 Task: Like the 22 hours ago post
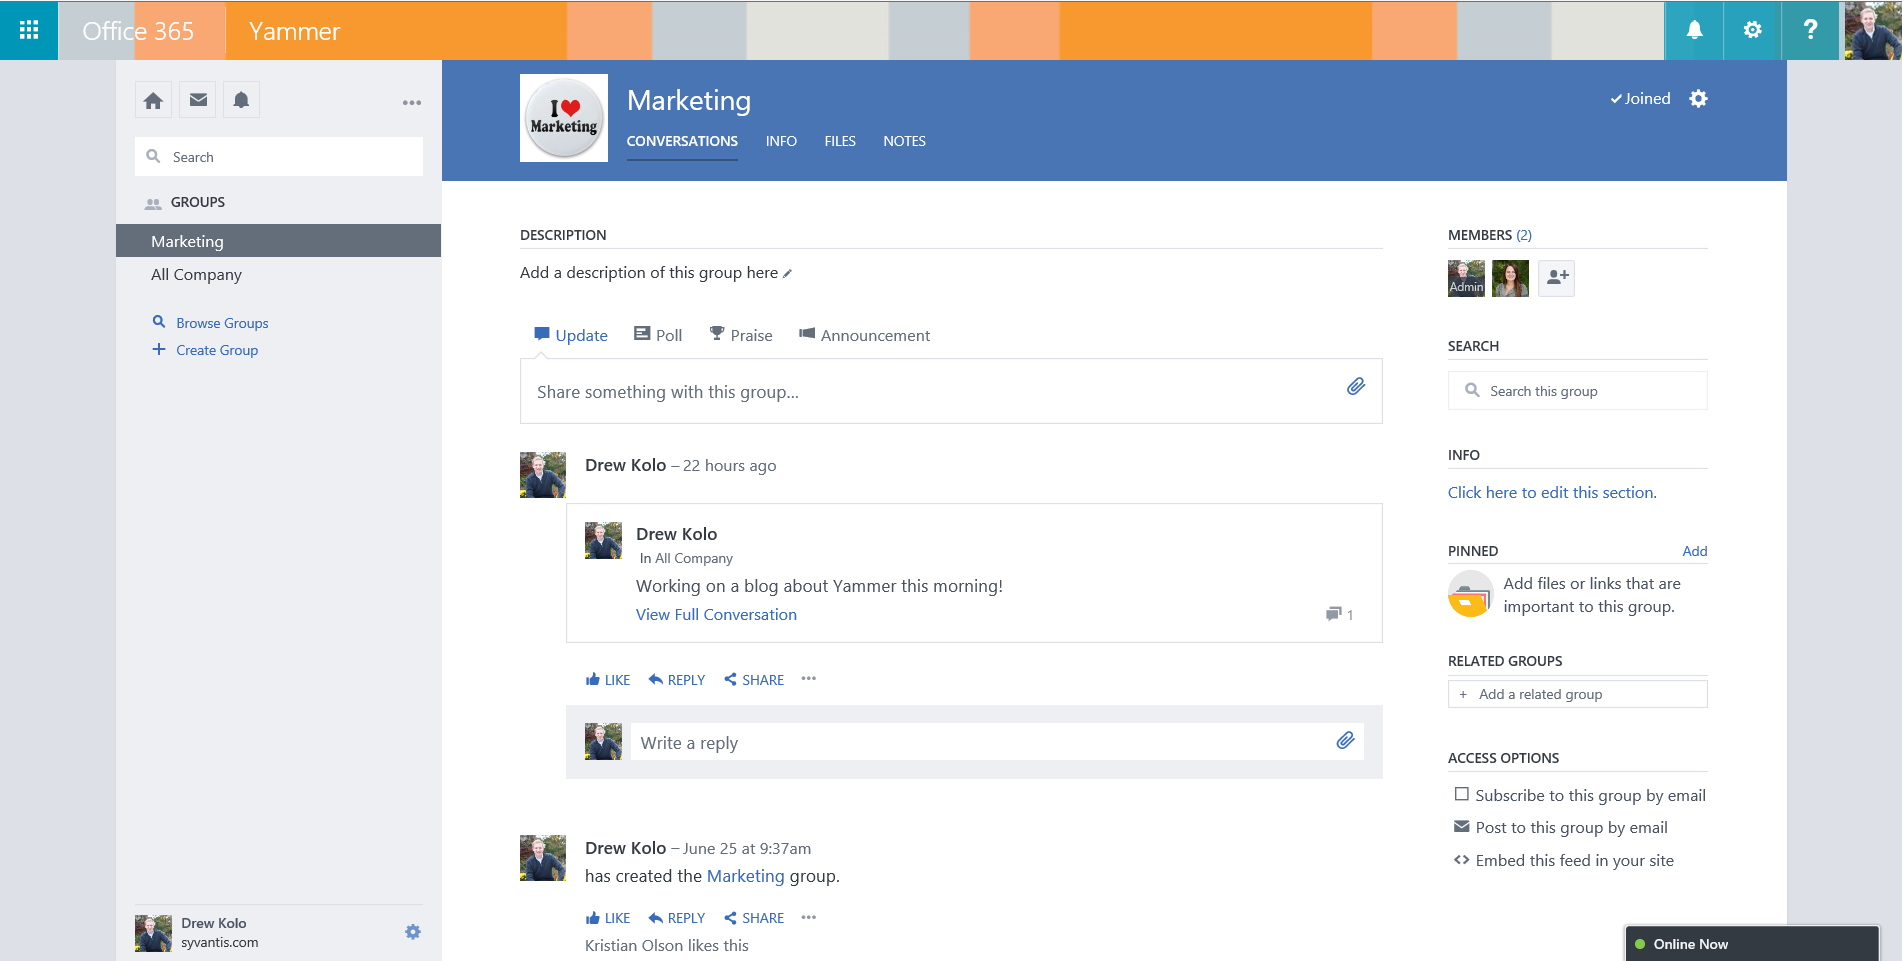click(608, 680)
